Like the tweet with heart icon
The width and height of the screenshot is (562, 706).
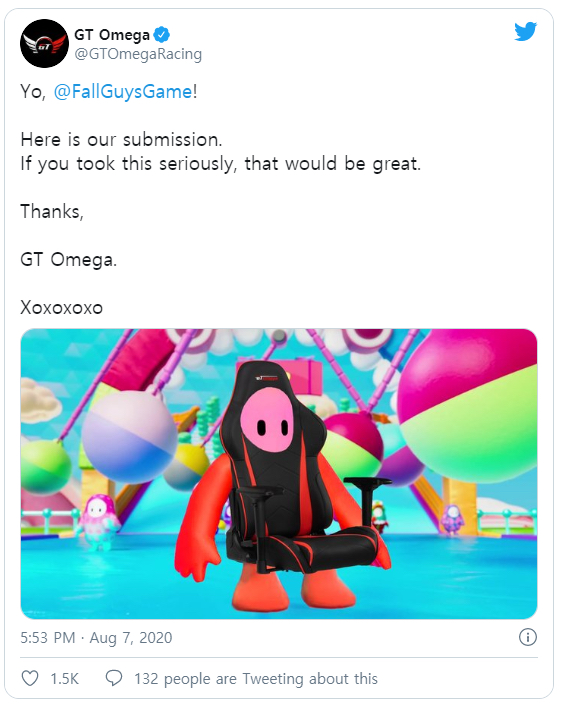[30, 678]
